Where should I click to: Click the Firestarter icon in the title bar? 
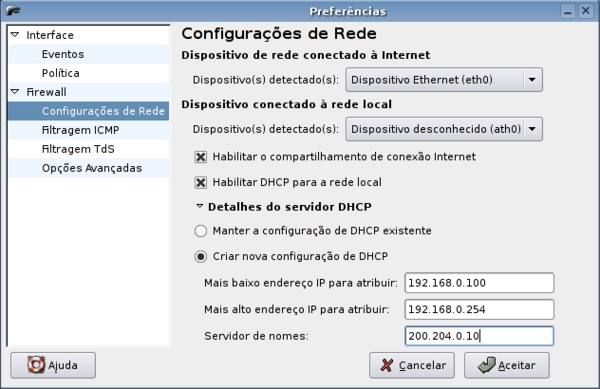13,11
